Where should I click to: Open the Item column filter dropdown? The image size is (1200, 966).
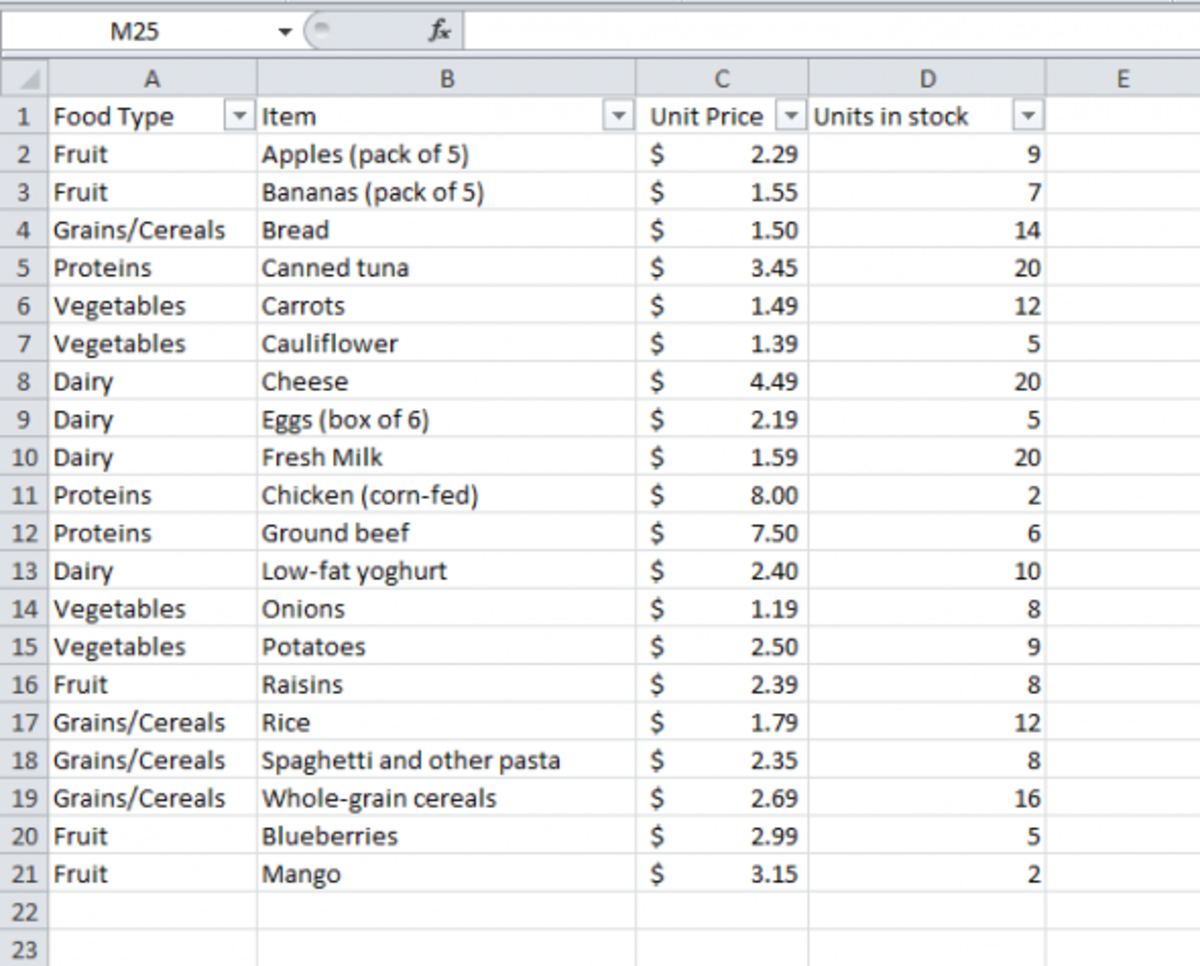click(x=620, y=117)
